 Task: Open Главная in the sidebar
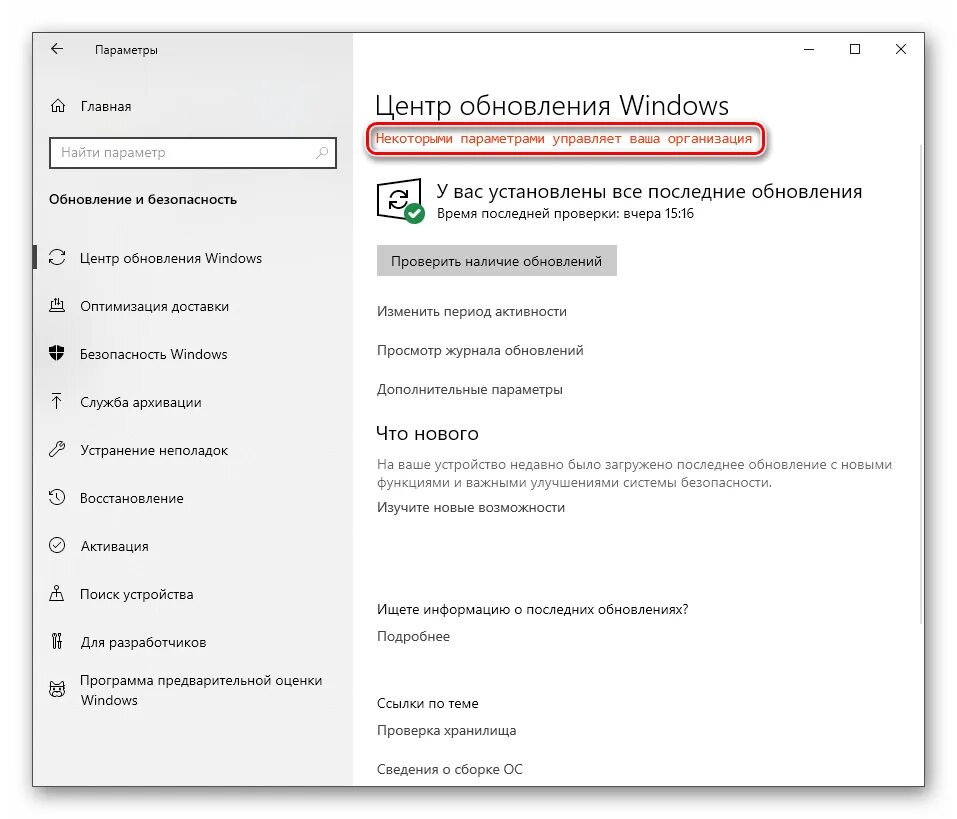(106, 107)
